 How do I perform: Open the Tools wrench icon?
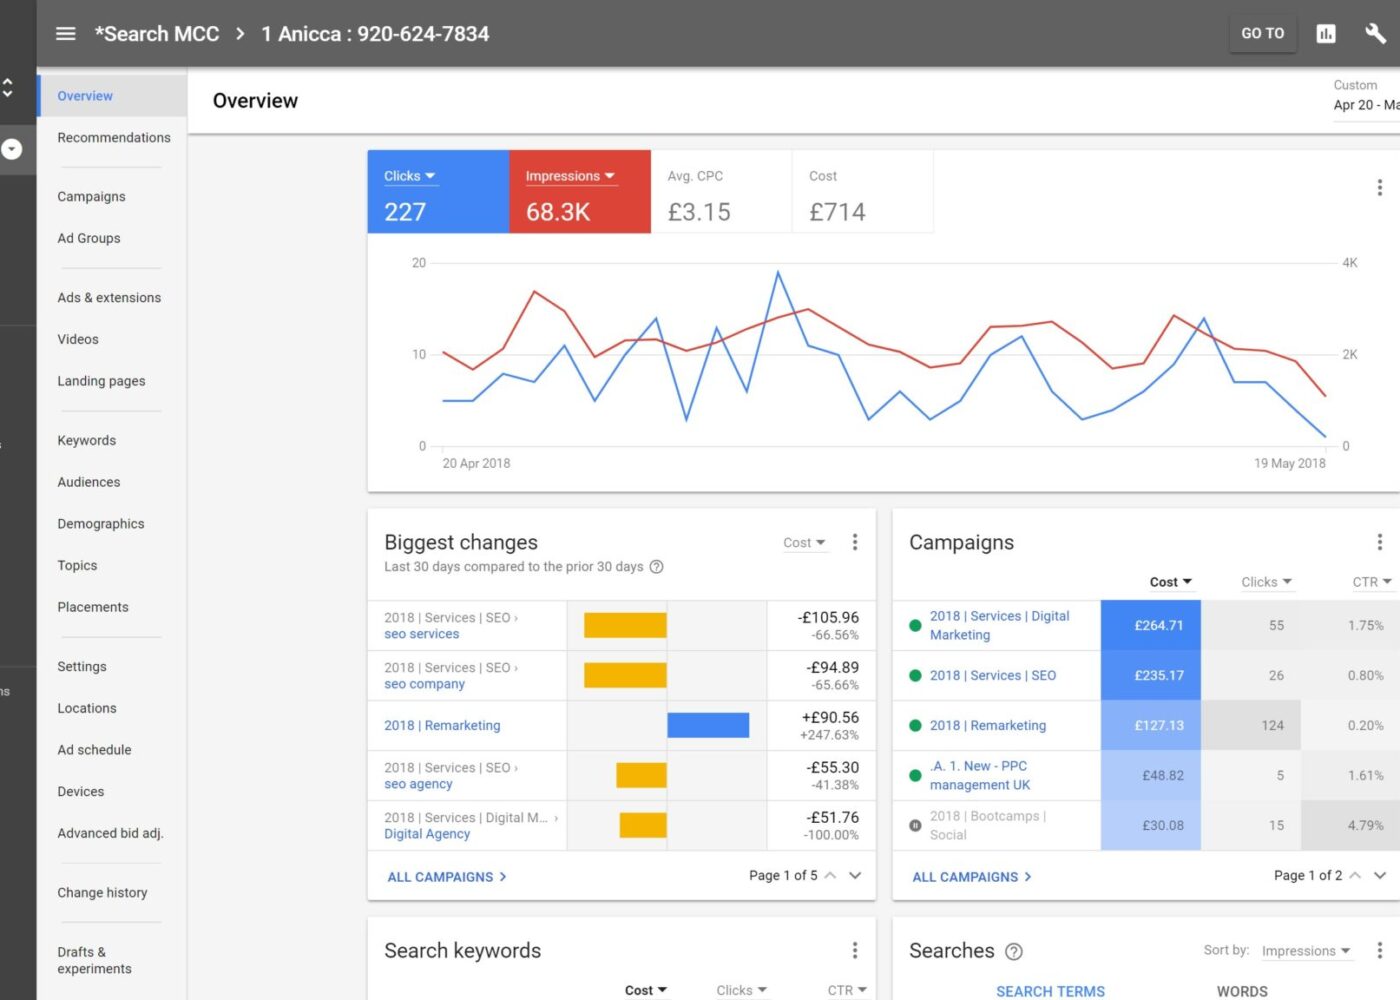[1376, 33]
